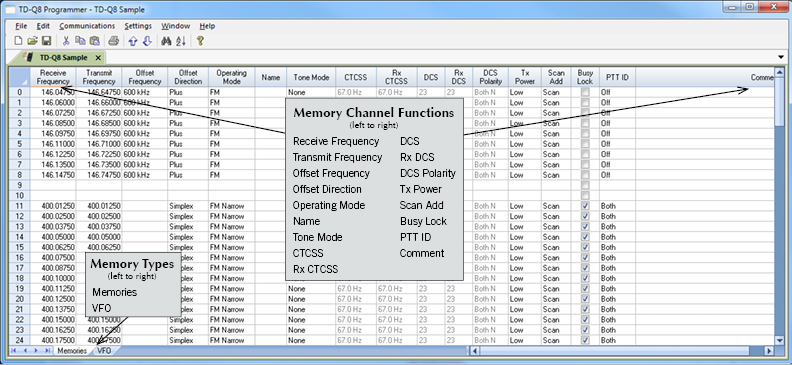
Task: Open Find using the binoculars icon
Action: [x=166, y=41]
